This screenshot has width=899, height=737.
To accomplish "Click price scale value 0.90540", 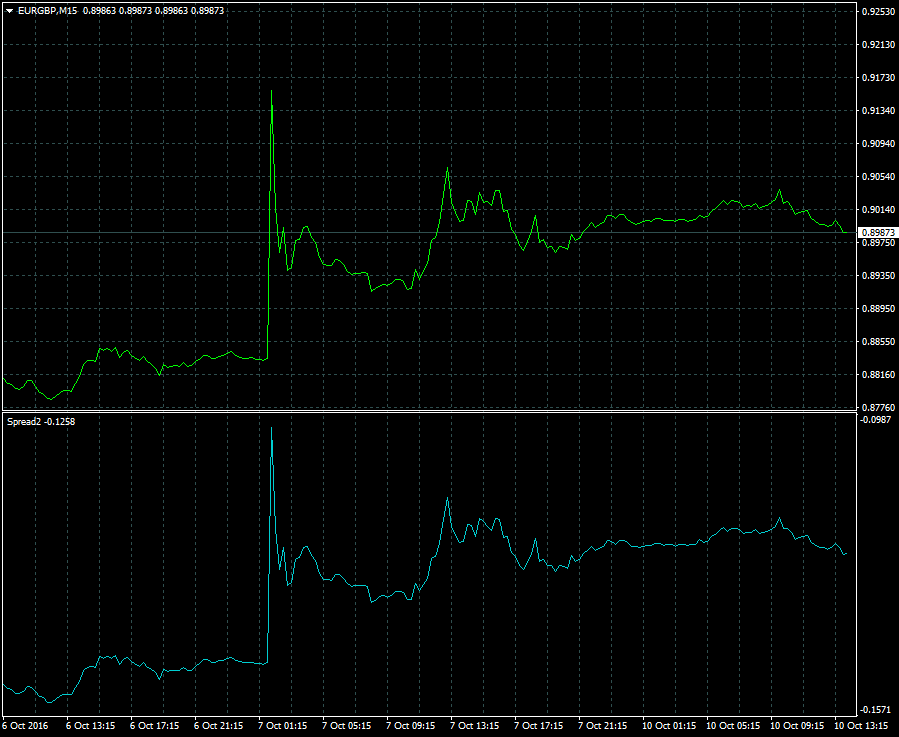I will click(x=878, y=177).
